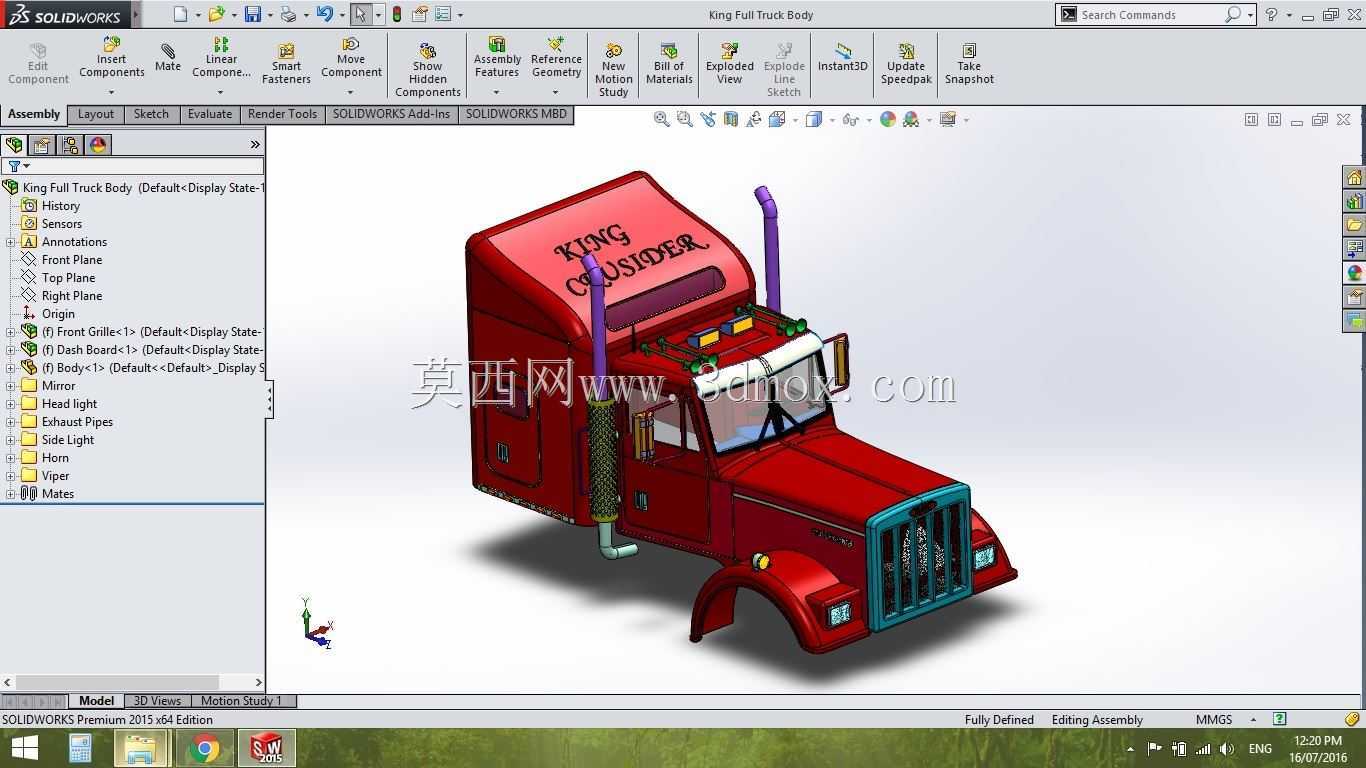This screenshot has height=768, width=1366.
Task: Expand the Front Grille<1> component
Action: tap(10, 332)
